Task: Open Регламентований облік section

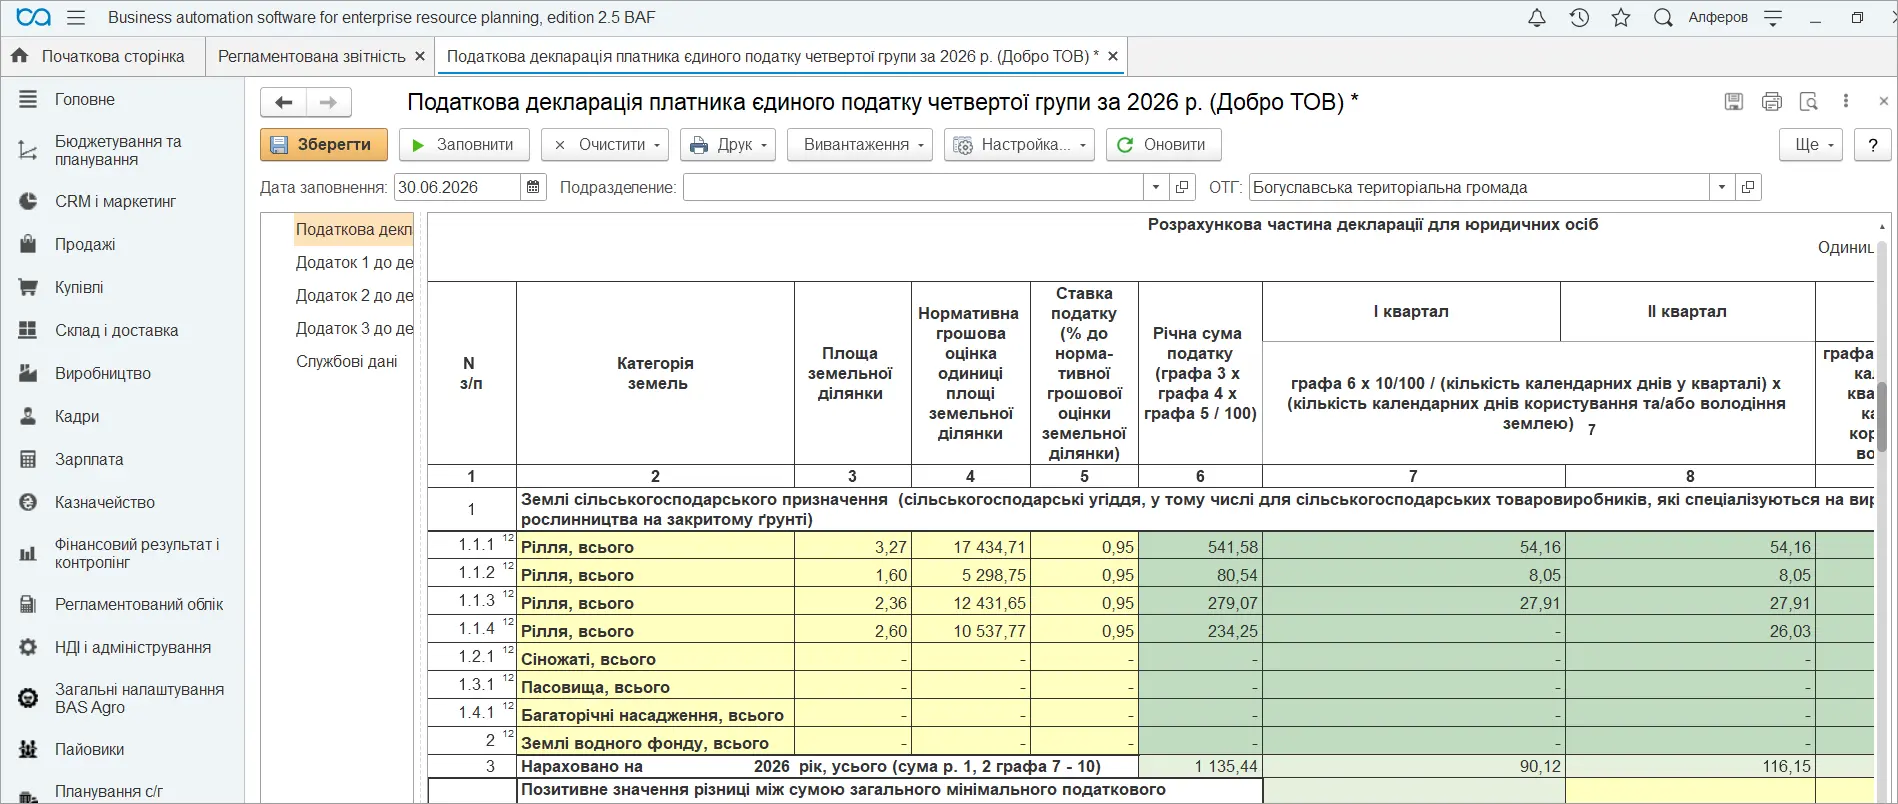Action: (x=139, y=604)
